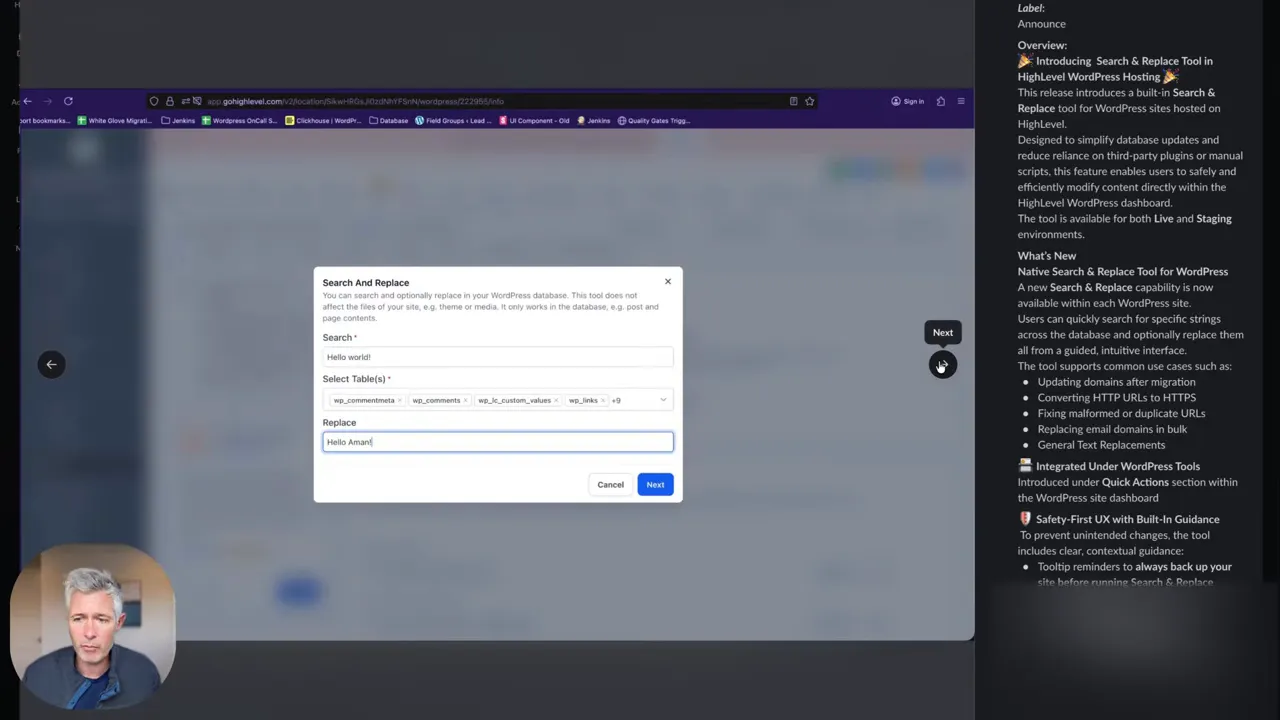Remove the wp_links table chip
Viewport: 1280px width, 720px height.
pyautogui.click(x=603, y=400)
